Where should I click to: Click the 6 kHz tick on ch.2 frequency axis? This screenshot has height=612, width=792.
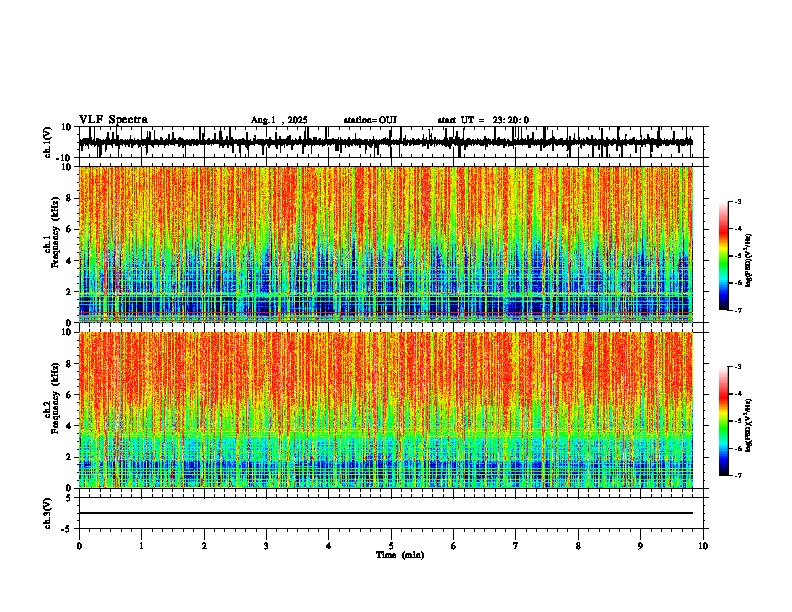[69, 395]
